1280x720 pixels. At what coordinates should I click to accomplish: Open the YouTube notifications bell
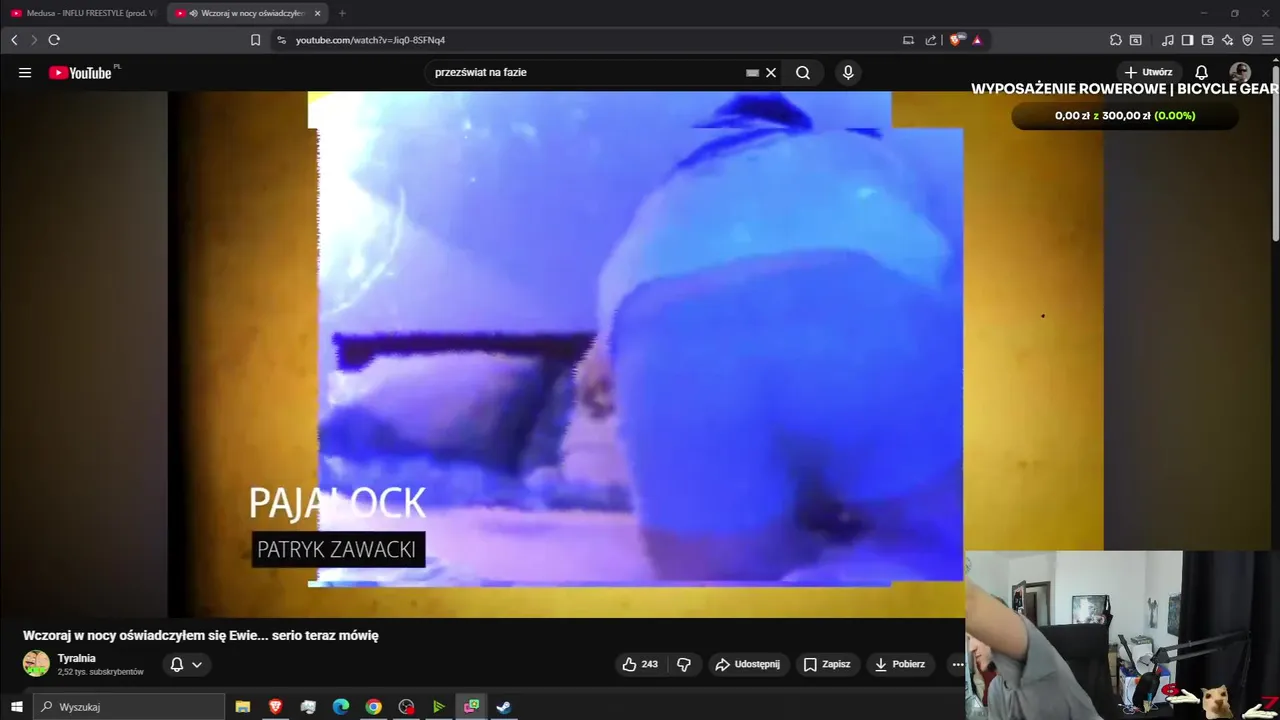[1202, 73]
